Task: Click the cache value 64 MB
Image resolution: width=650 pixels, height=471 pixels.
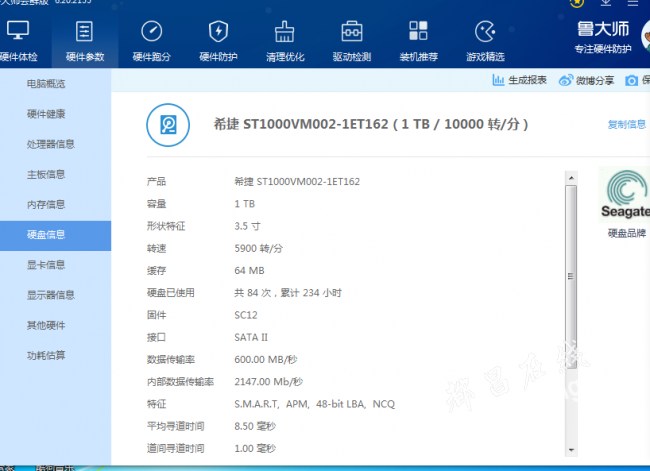Action: (249, 271)
